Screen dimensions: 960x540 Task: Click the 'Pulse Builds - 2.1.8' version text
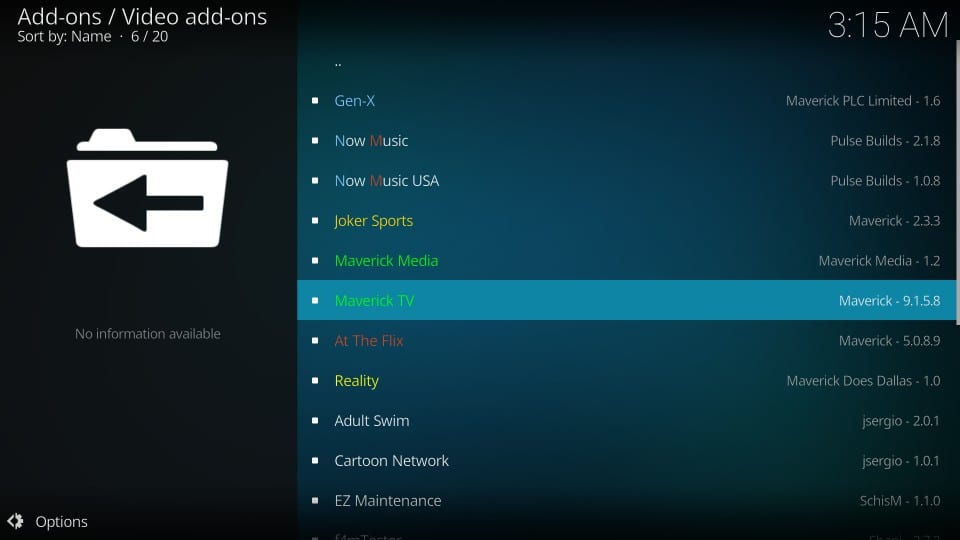coord(885,141)
